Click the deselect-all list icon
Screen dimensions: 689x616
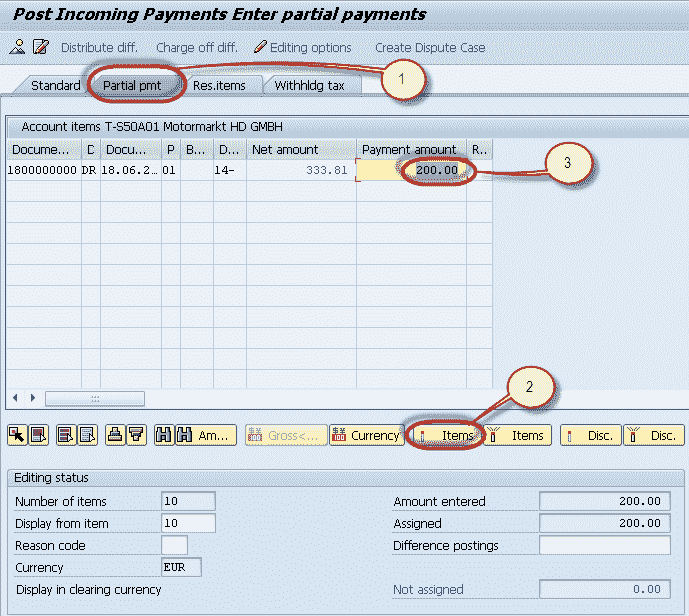(87, 435)
